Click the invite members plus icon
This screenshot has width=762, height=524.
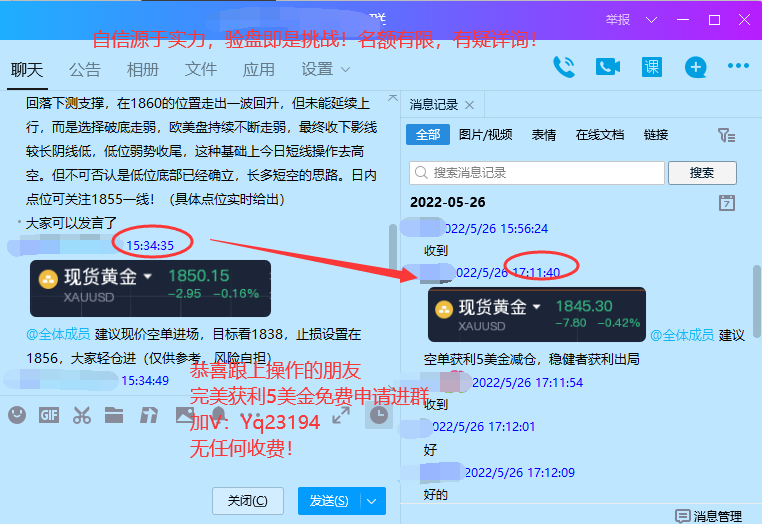[695, 67]
